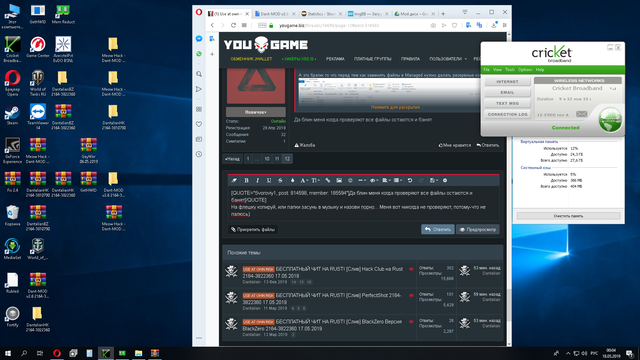The width and height of the screenshot is (640, 360).
Task: Click the browser page vertical scrollbar
Action: 509,188
